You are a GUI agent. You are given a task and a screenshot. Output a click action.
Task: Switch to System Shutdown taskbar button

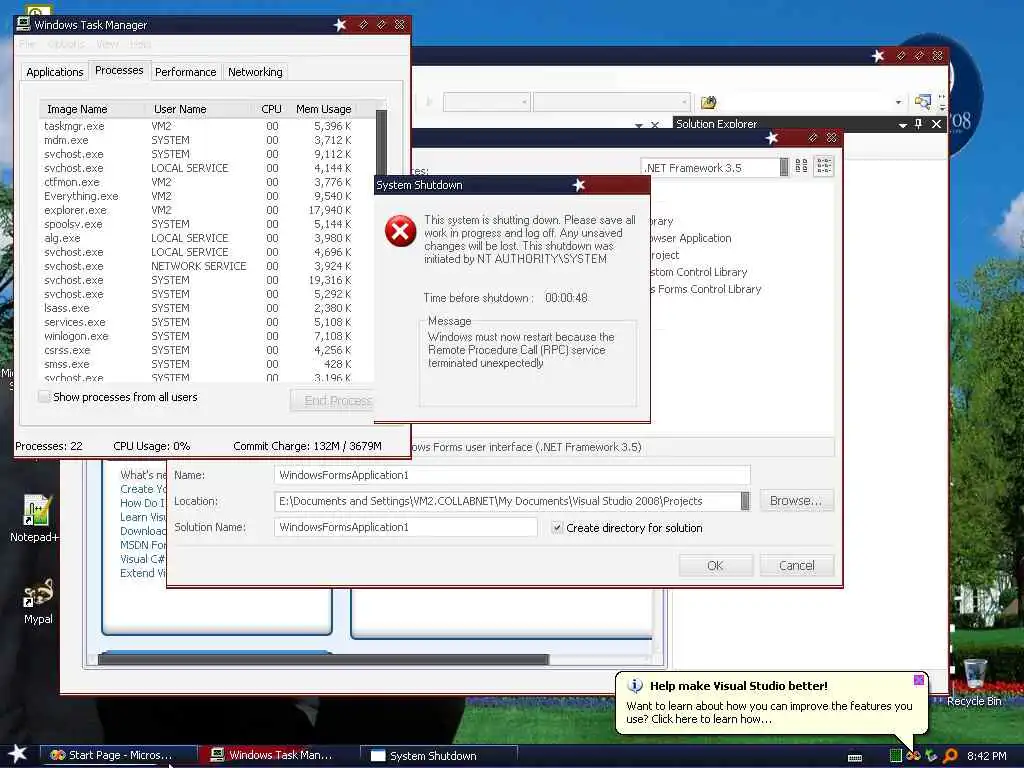(439, 756)
